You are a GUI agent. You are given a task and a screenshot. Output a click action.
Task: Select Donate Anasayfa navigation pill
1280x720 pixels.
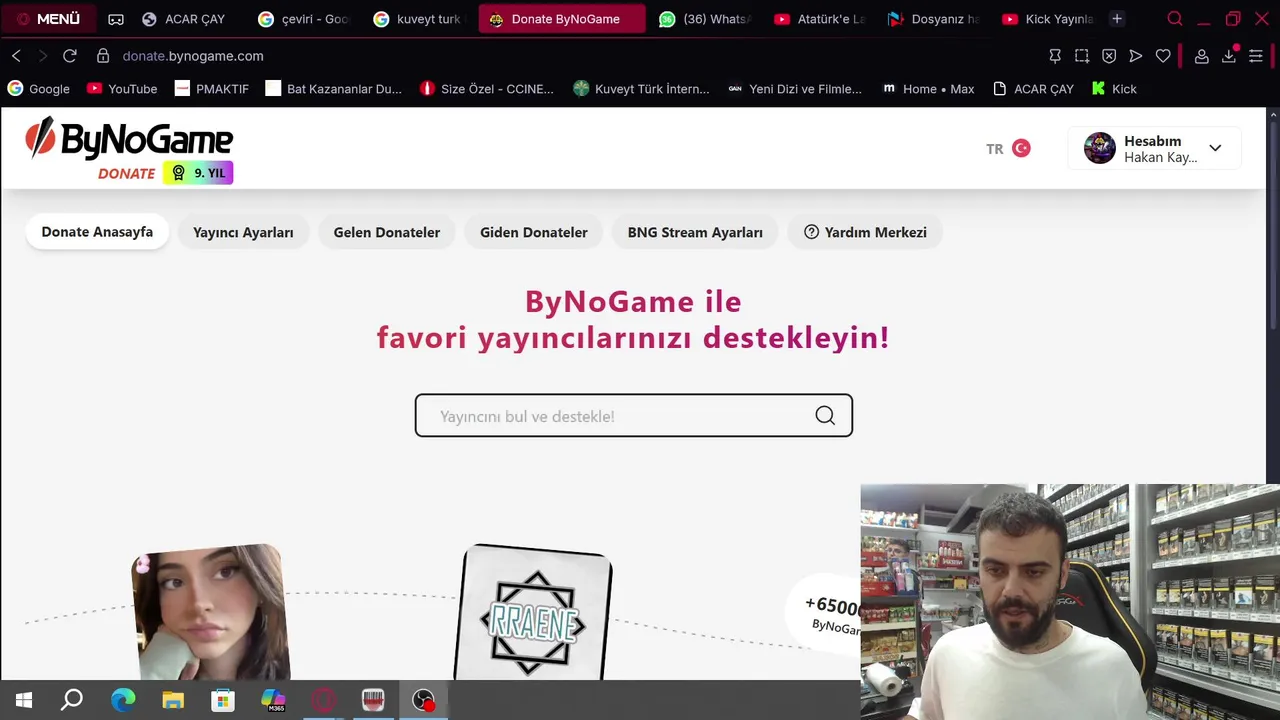tap(97, 232)
